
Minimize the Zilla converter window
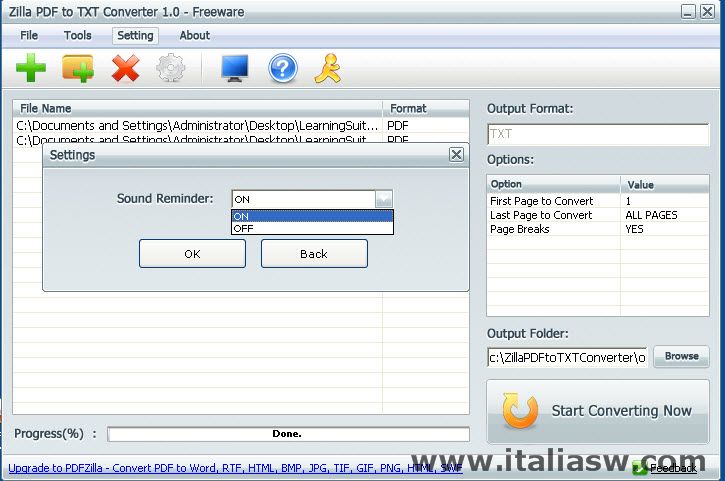click(688, 12)
